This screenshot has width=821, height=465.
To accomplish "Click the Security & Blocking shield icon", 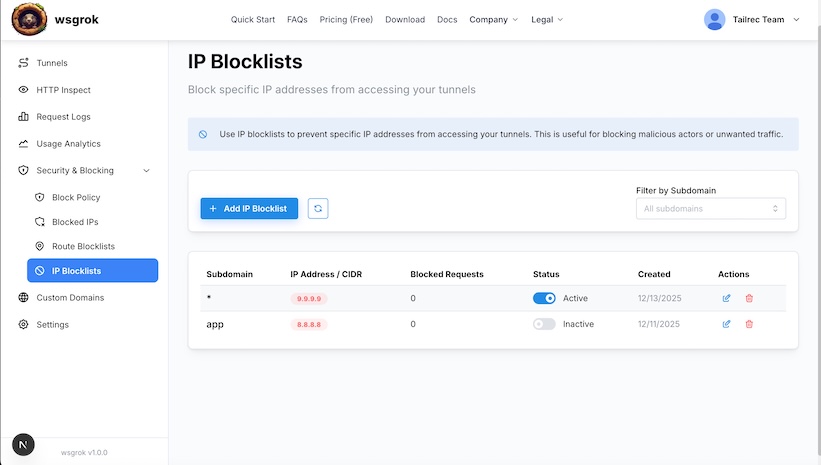I will tap(24, 170).
